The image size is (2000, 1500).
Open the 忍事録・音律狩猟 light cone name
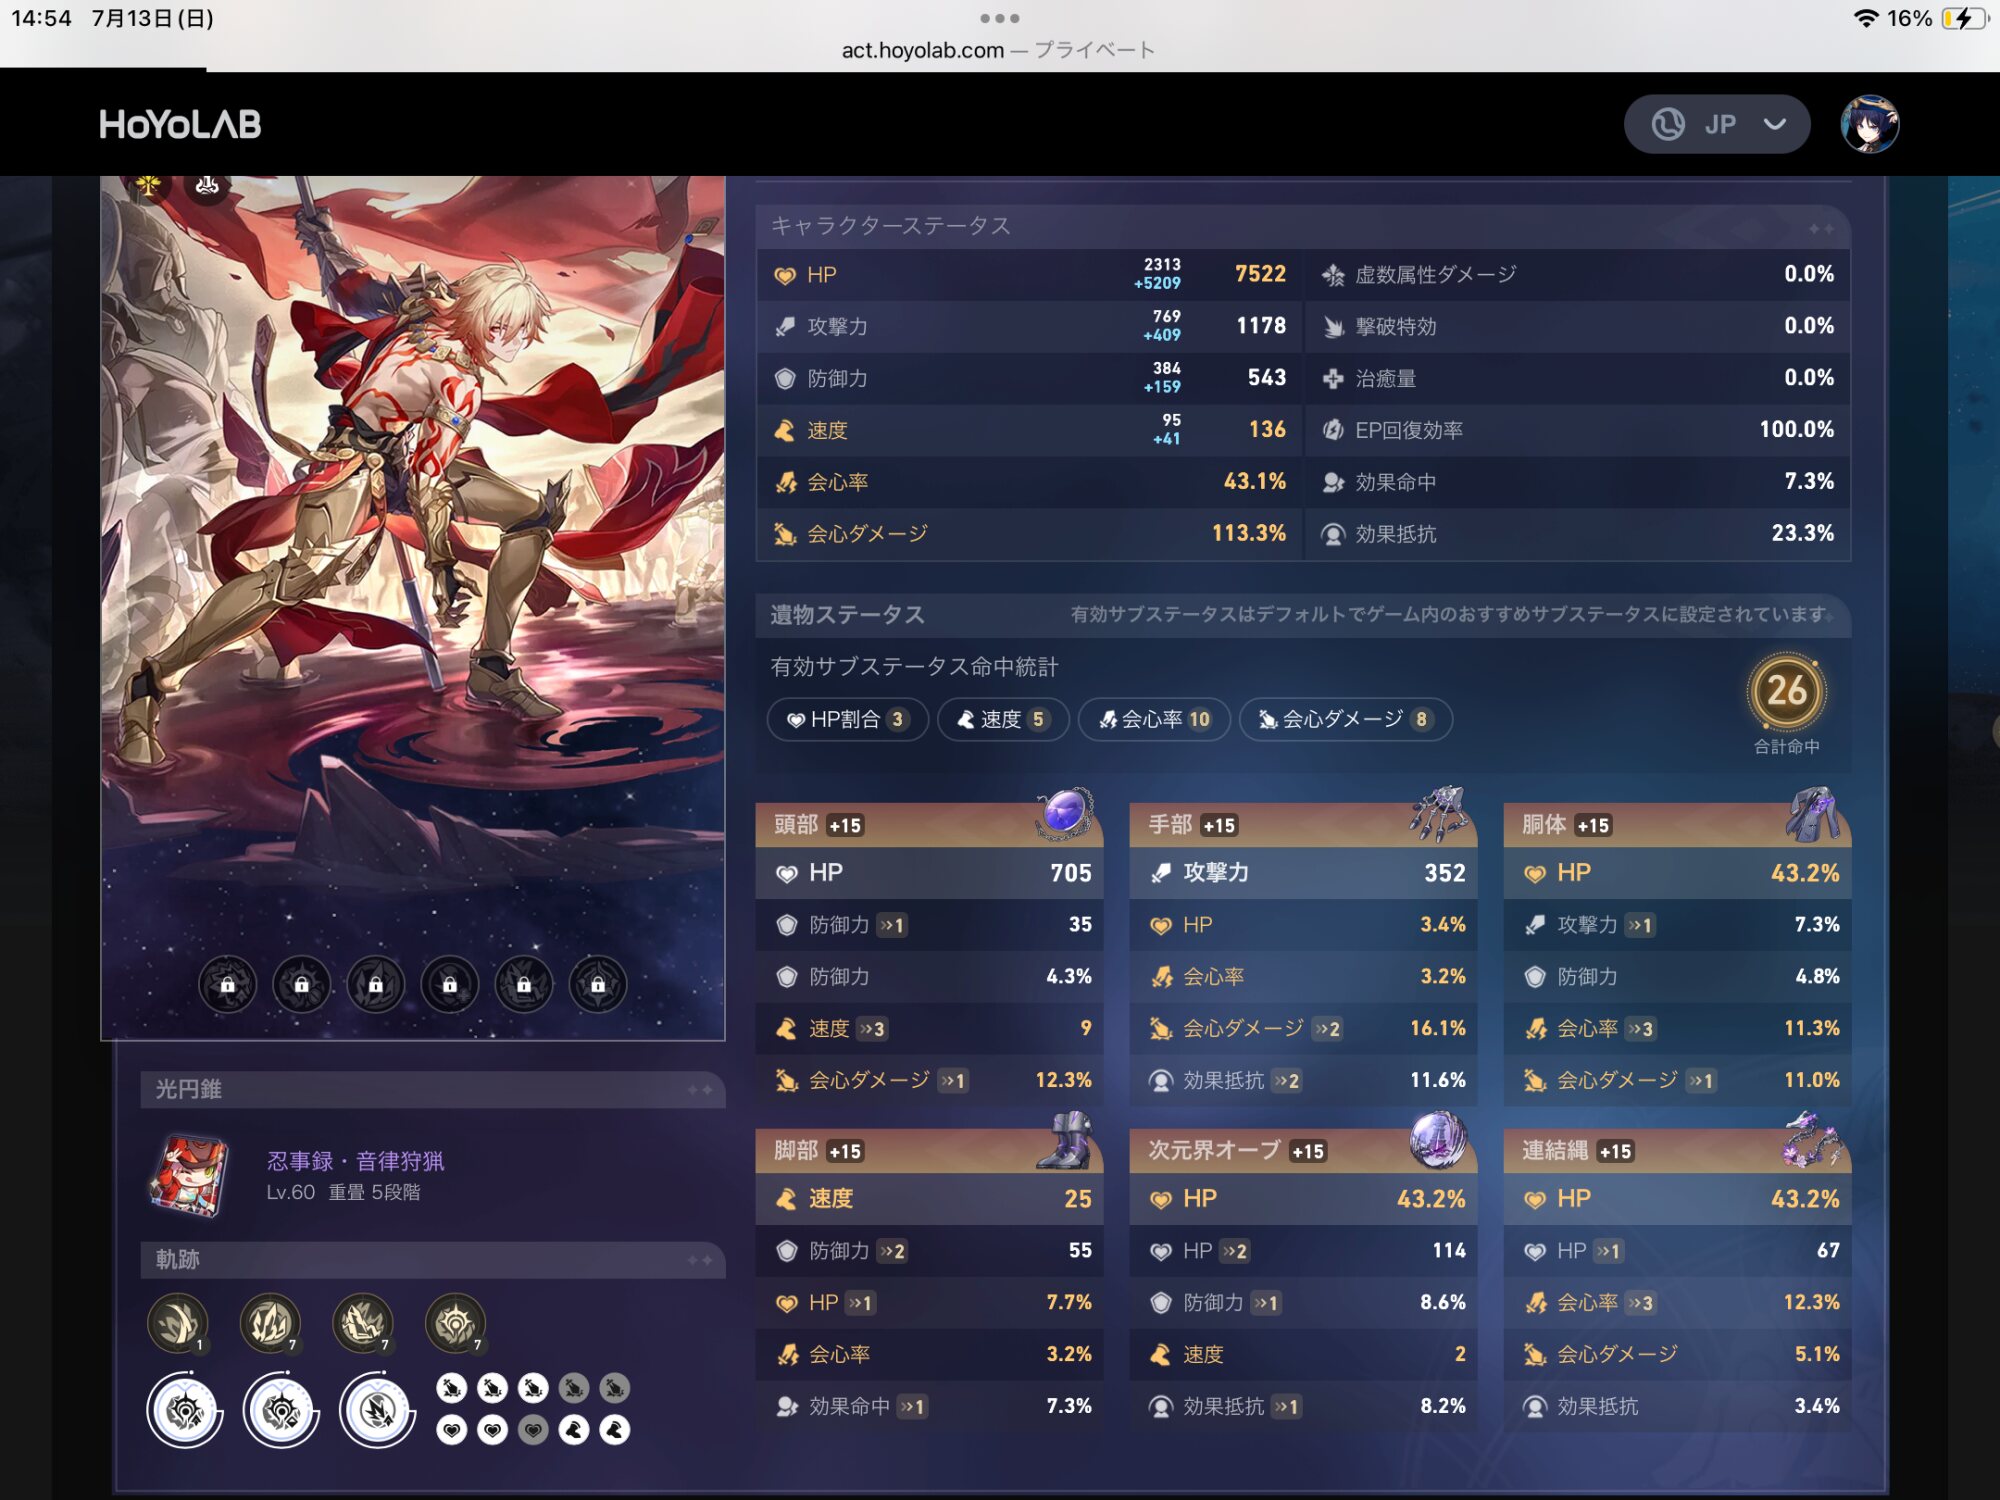click(x=355, y=1160)
